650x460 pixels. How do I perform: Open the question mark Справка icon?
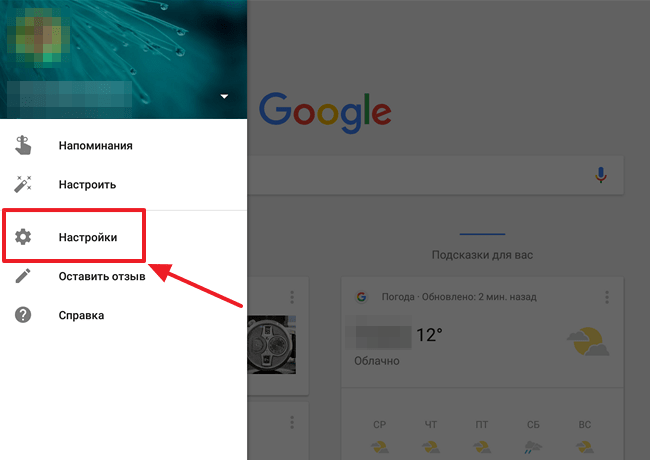tap(23, 315)
